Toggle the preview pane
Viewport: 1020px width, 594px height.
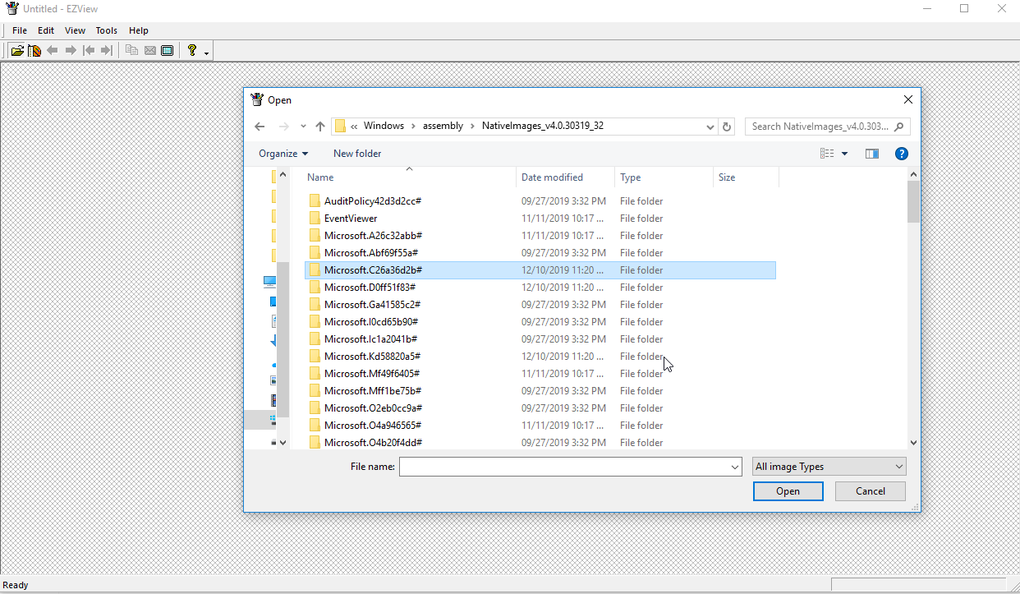point(872,154)
